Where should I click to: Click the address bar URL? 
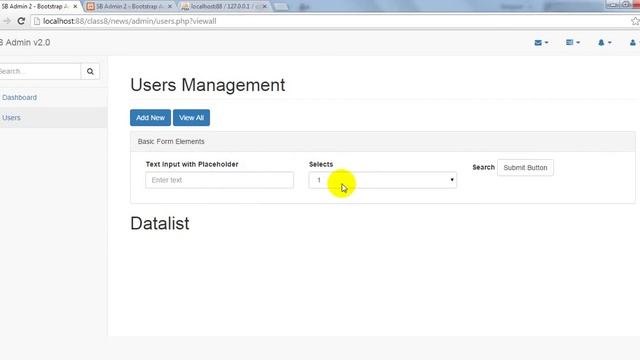pyautogui.click(x=130, y=21)
